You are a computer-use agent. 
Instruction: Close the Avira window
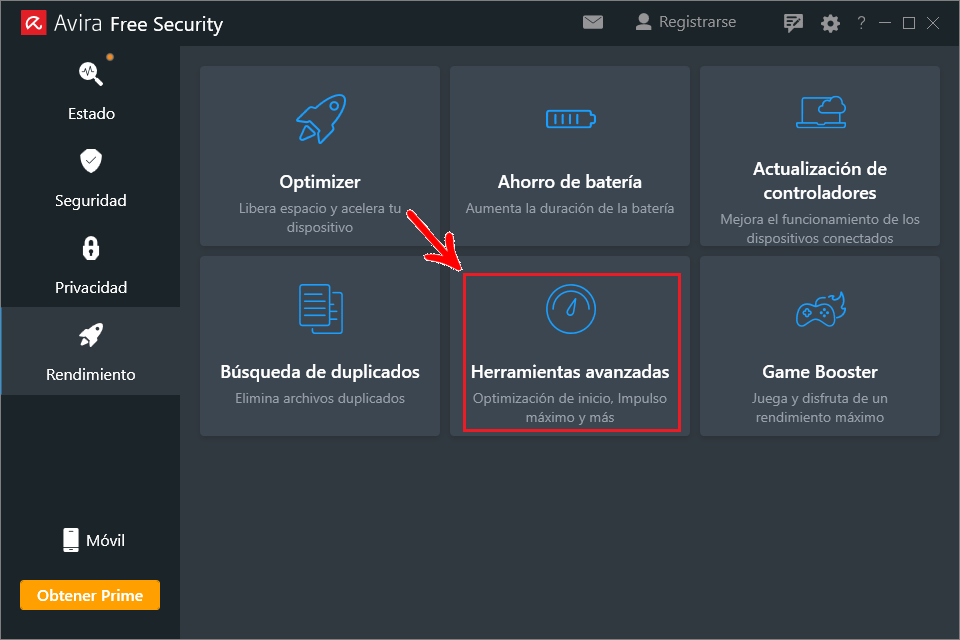coord(932,23)
